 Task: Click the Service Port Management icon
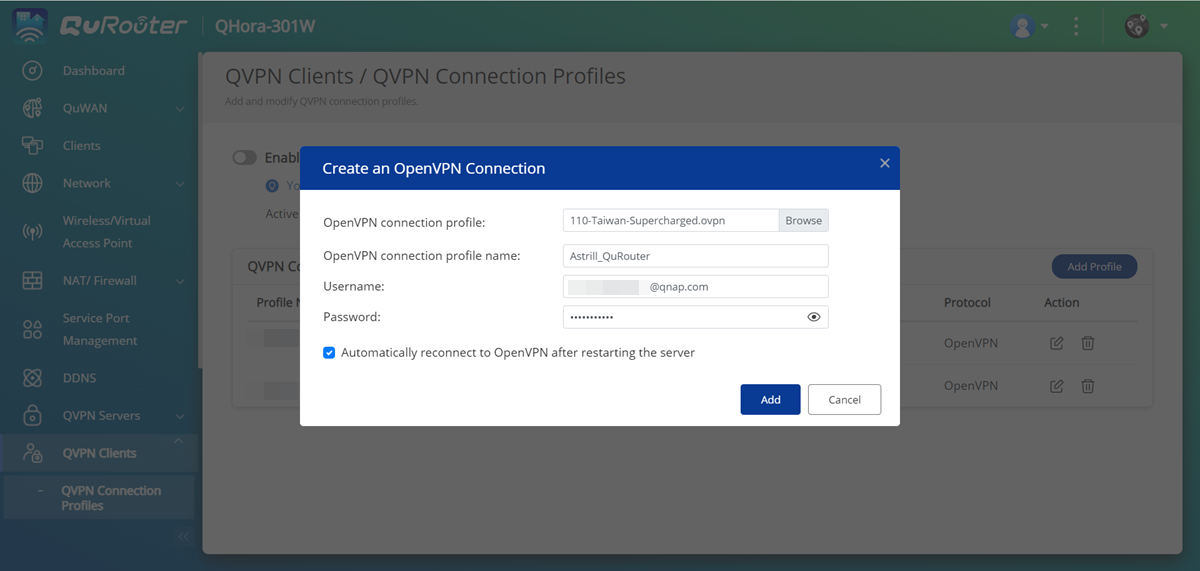(32, 329)
